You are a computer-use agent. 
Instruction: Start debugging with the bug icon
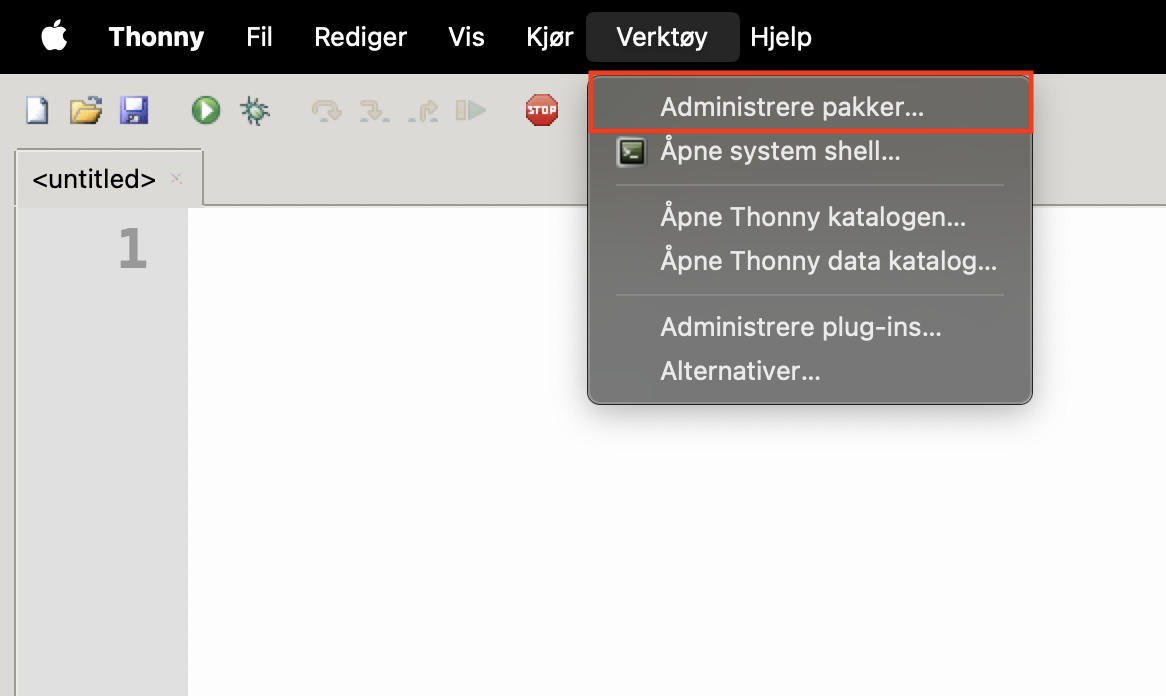(x=255, y=110)
